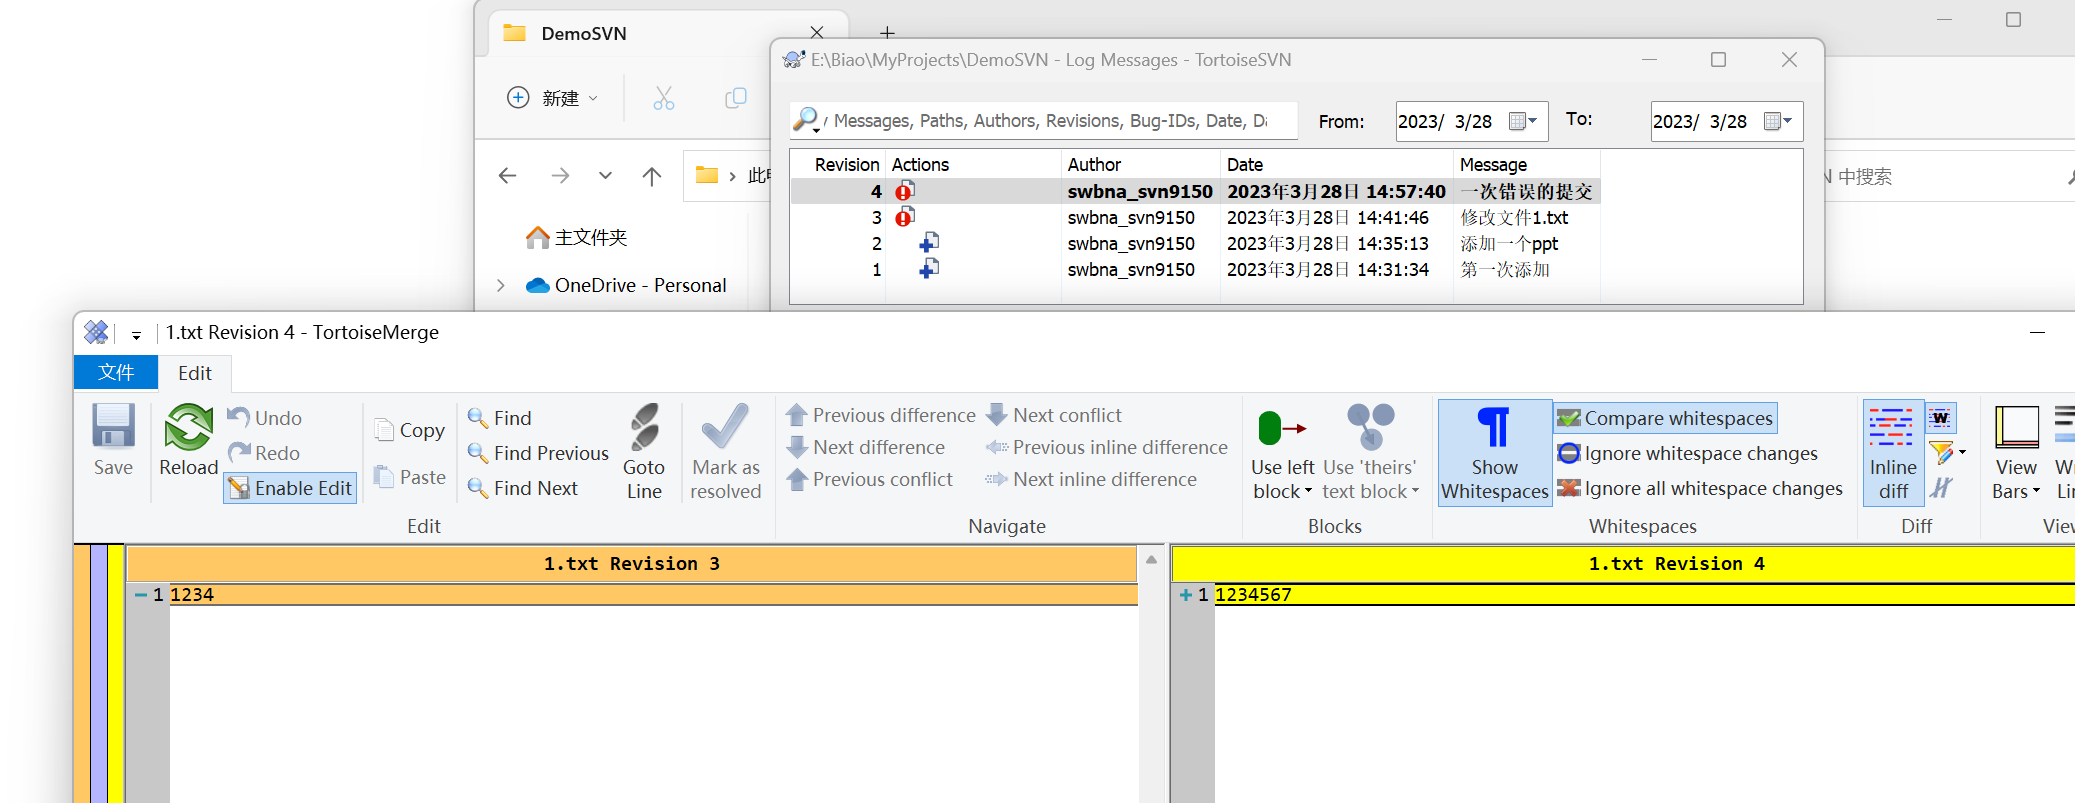Open Find in TortoiseMerge
This screenshot has width=2075, height=803.
point(499,418)
